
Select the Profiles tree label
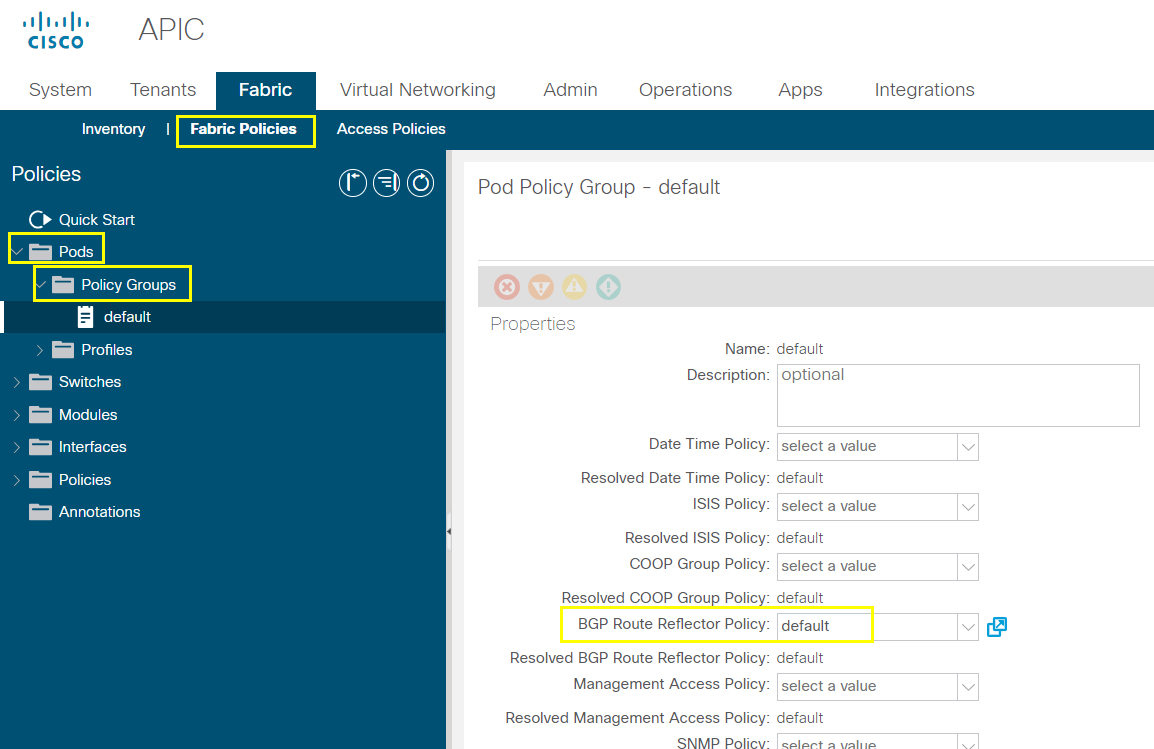tap(107, 350)
